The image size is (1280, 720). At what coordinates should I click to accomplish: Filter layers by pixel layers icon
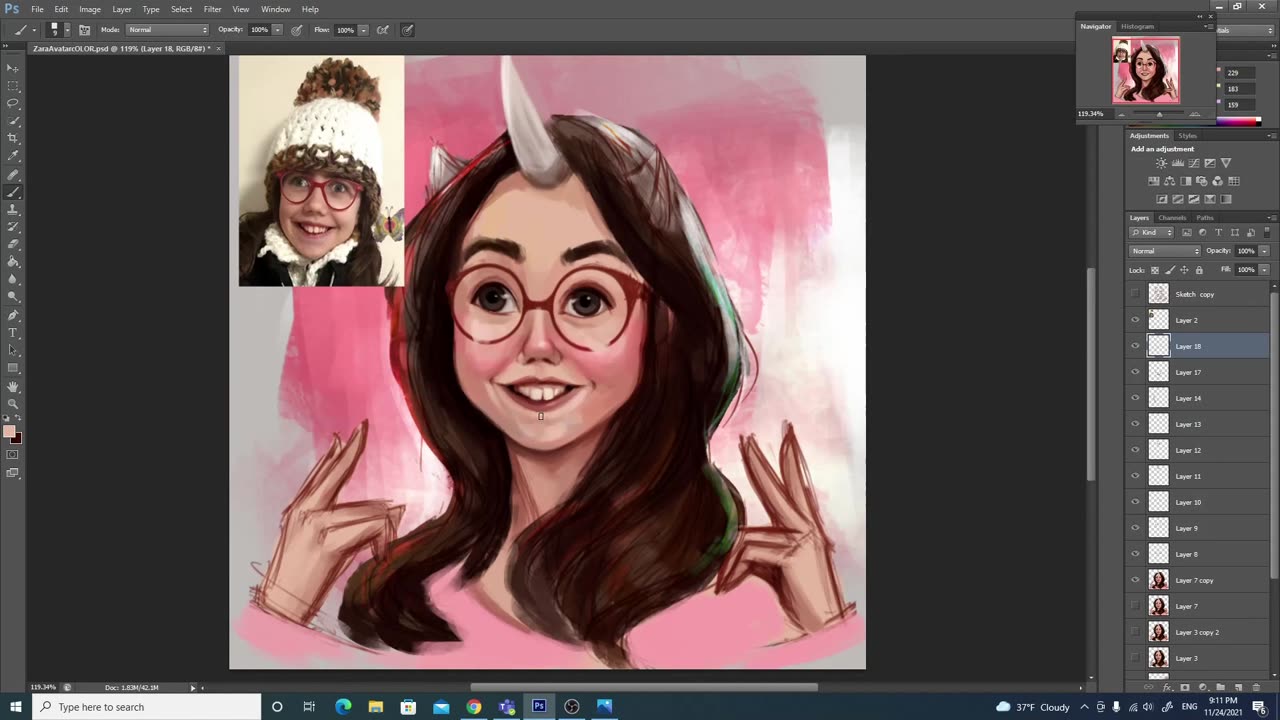coord(1186,232)
